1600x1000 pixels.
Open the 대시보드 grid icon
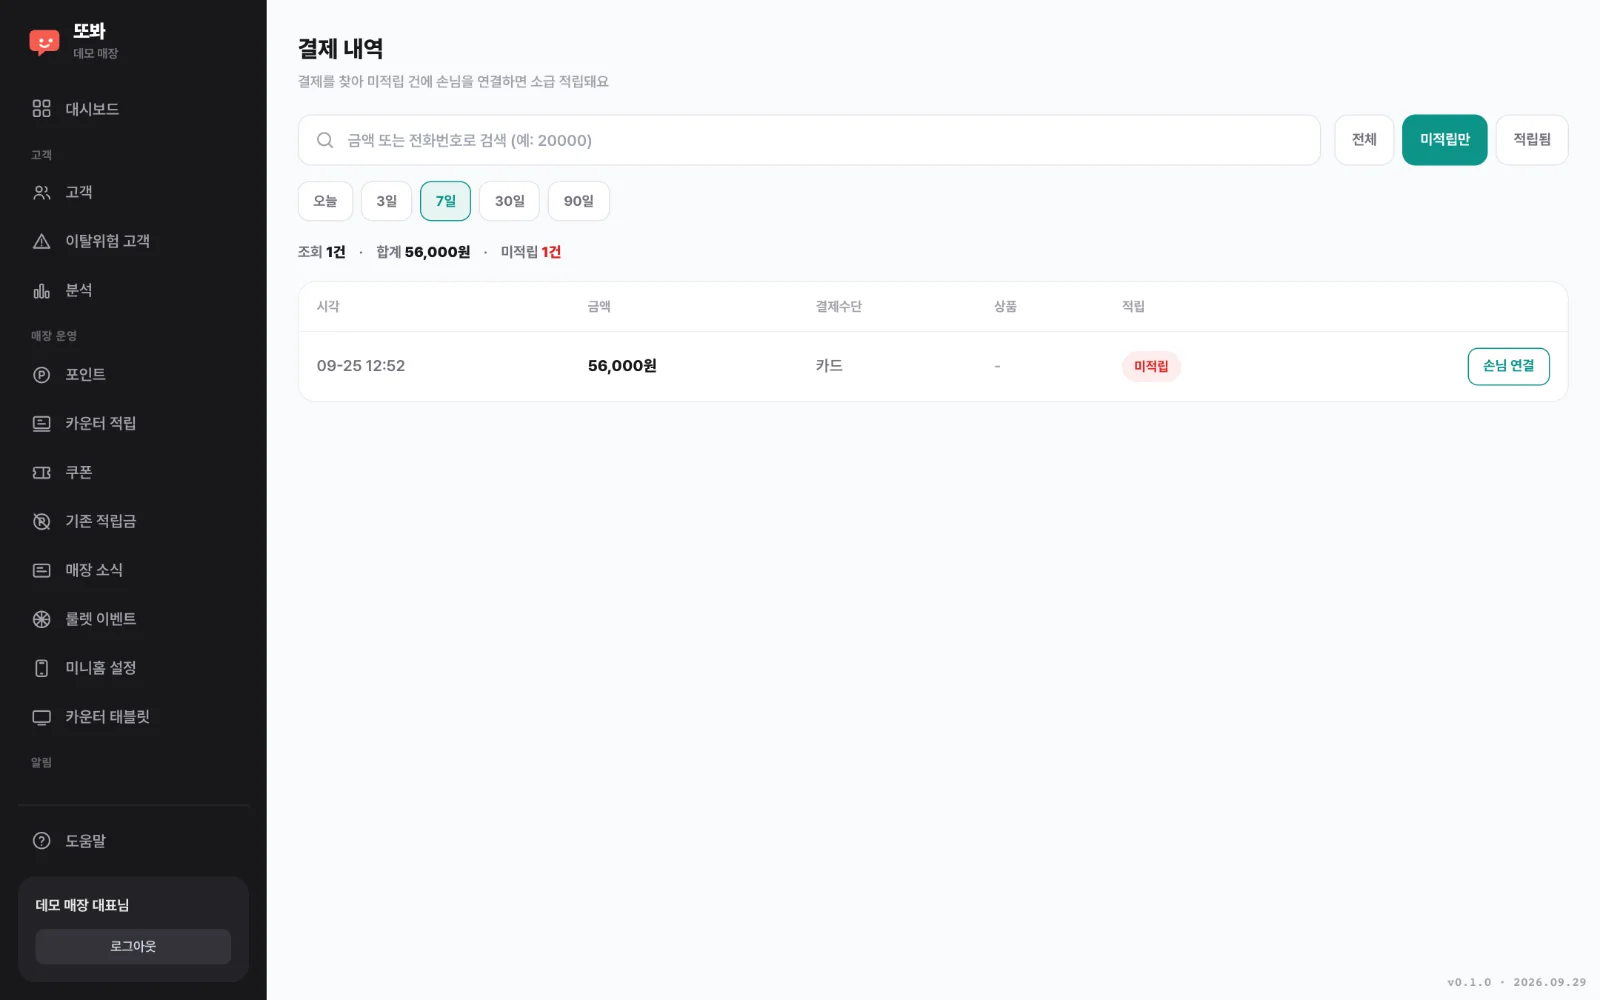[41, 108]
